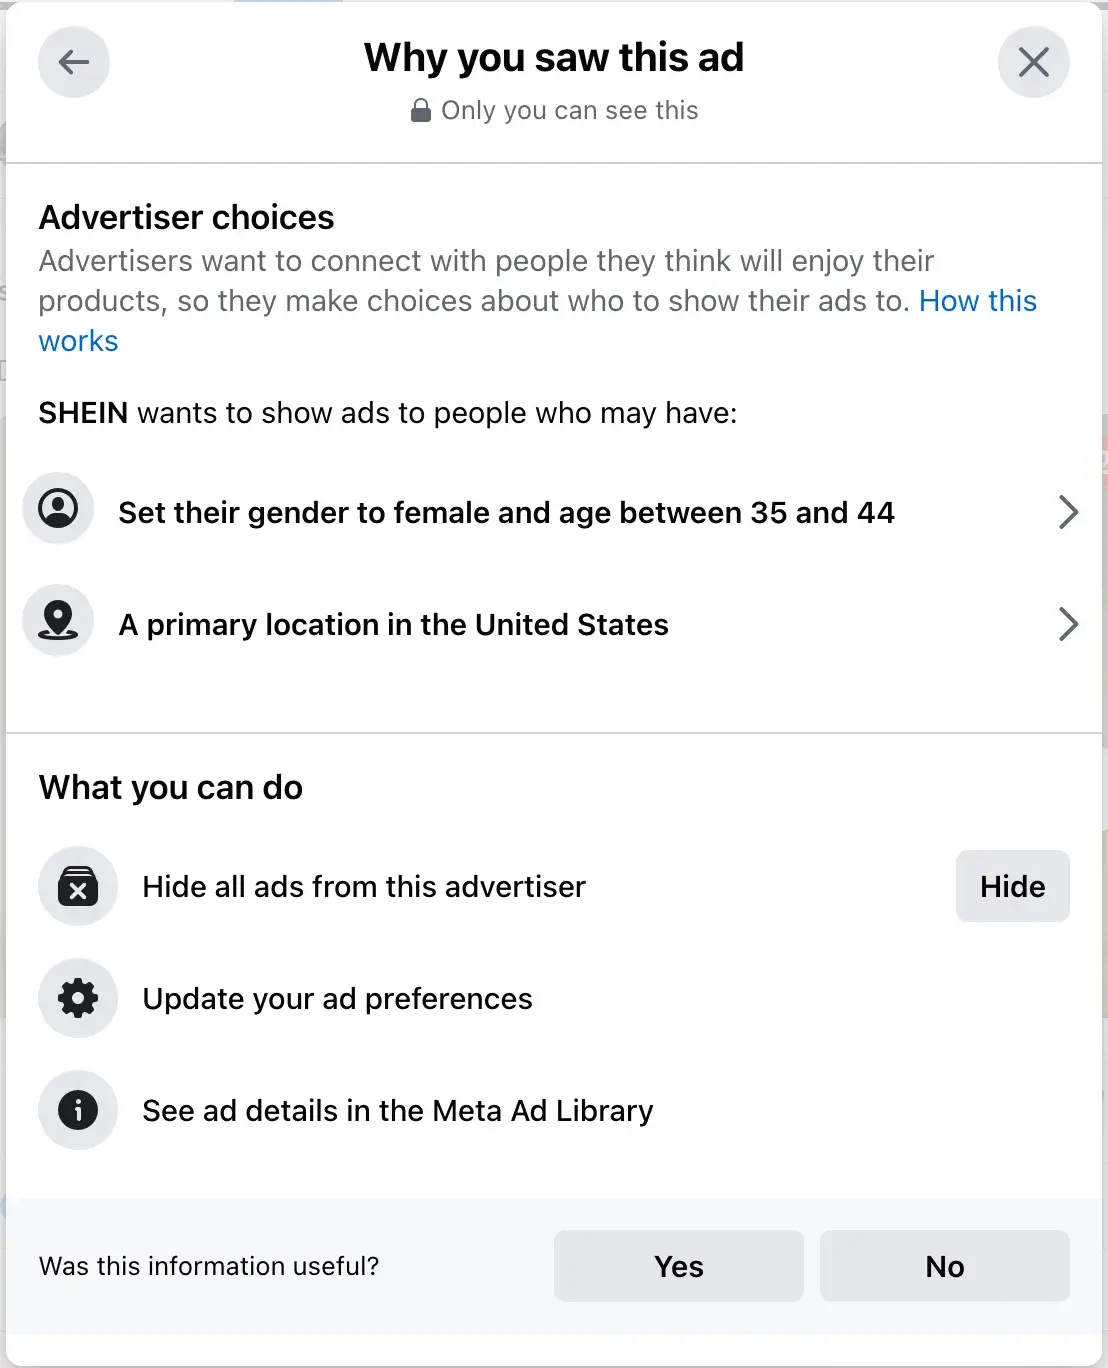This screenshot has width=1108, height=1368.
Task: Close the 'Why you saw this ad' dialog
Action: pyautogui.click(x=1033, y=62)
